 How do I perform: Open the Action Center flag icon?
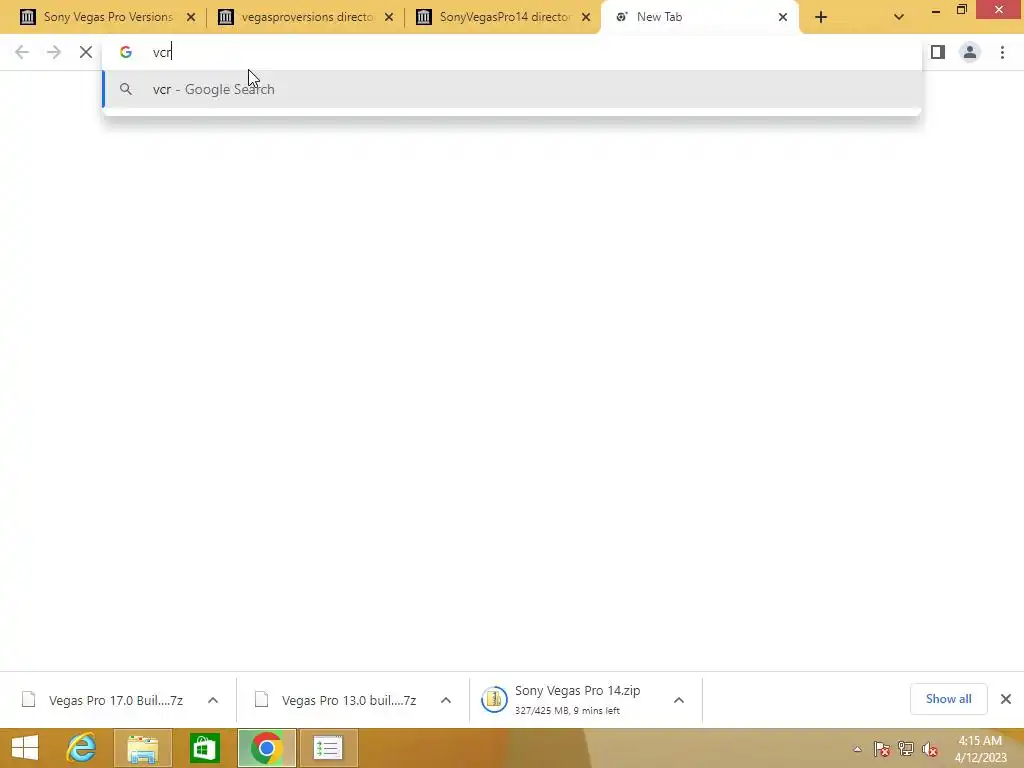tap(882, 748)
